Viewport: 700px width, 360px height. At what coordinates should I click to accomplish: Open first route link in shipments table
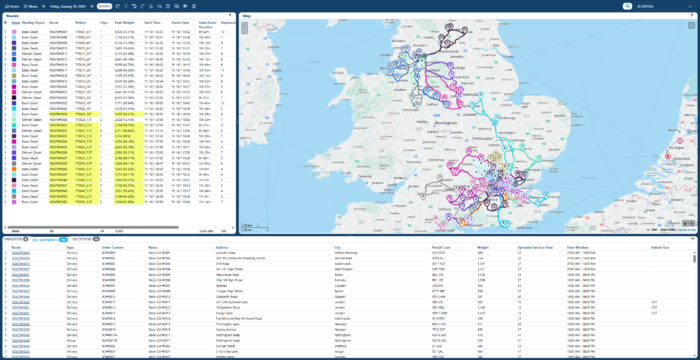point(21,252)
